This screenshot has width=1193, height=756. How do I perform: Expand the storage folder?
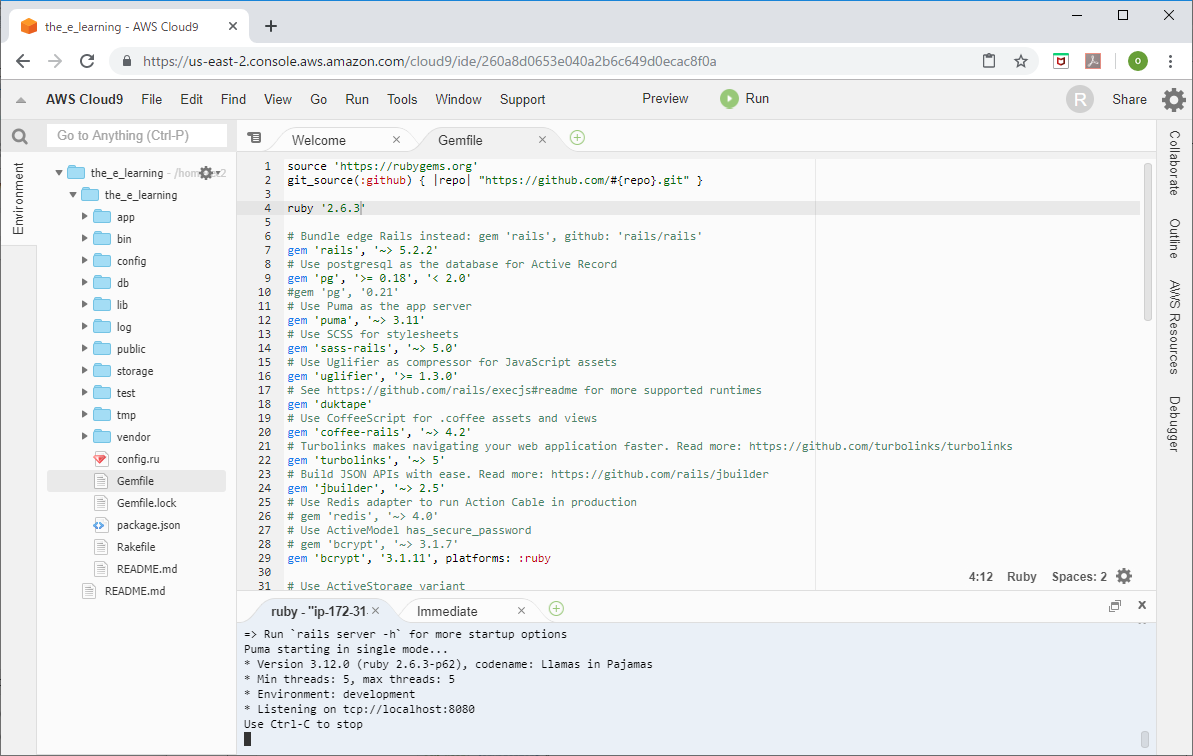tap(84, 371)
